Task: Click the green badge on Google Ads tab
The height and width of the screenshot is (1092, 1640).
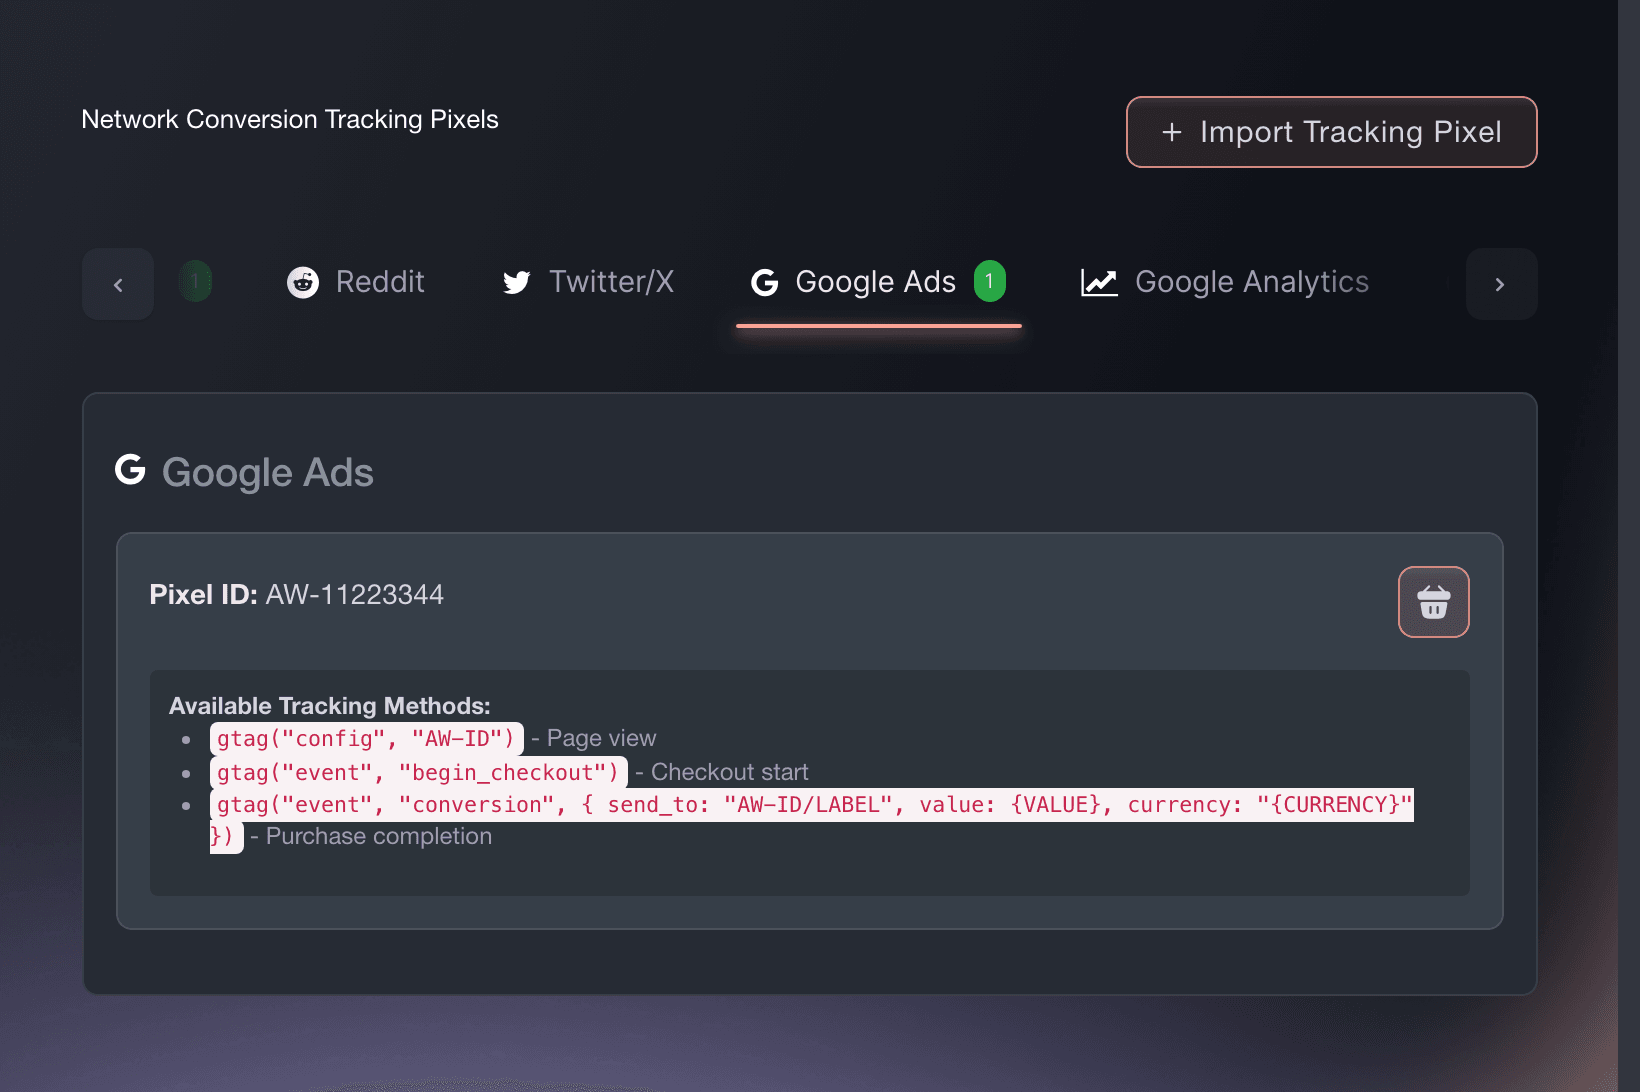Action: coord(990,282)
